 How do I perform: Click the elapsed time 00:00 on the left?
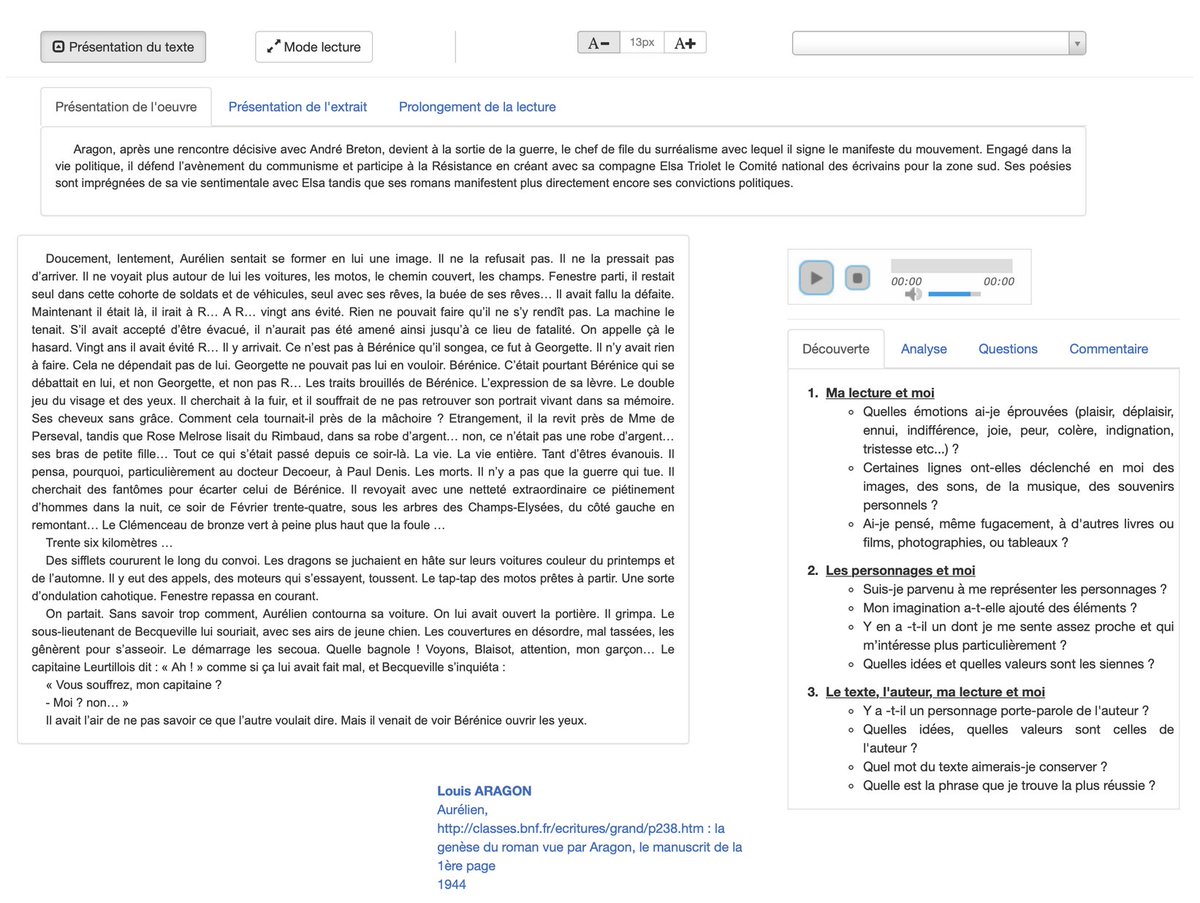click(x=907, y=282)
